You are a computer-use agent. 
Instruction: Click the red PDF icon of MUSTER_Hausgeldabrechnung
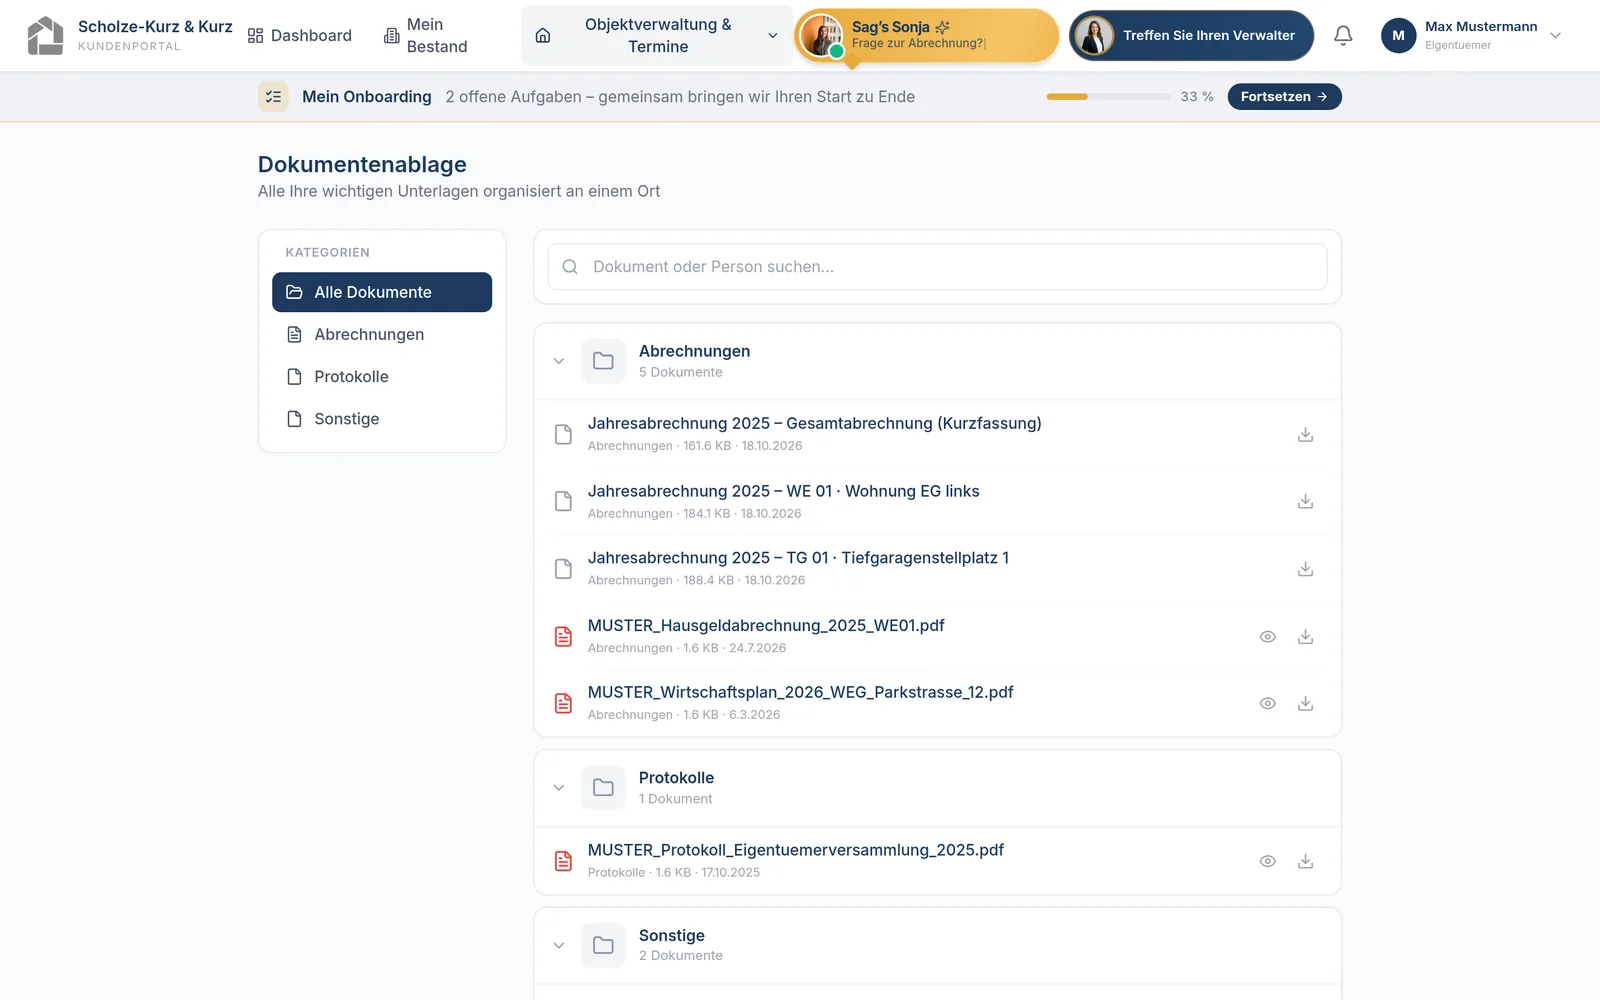pos(564,637)
